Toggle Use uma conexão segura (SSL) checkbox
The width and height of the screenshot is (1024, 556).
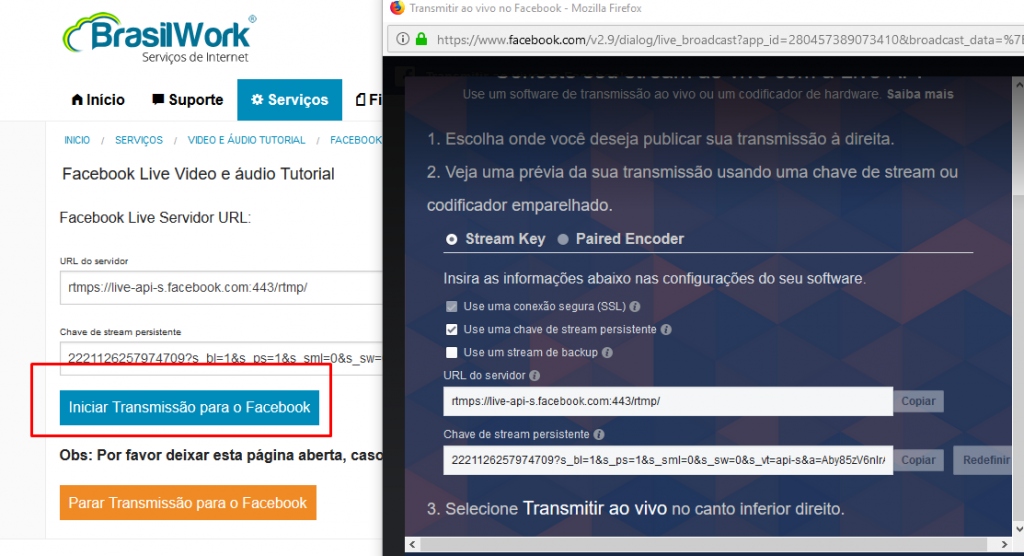coord(451,306)
